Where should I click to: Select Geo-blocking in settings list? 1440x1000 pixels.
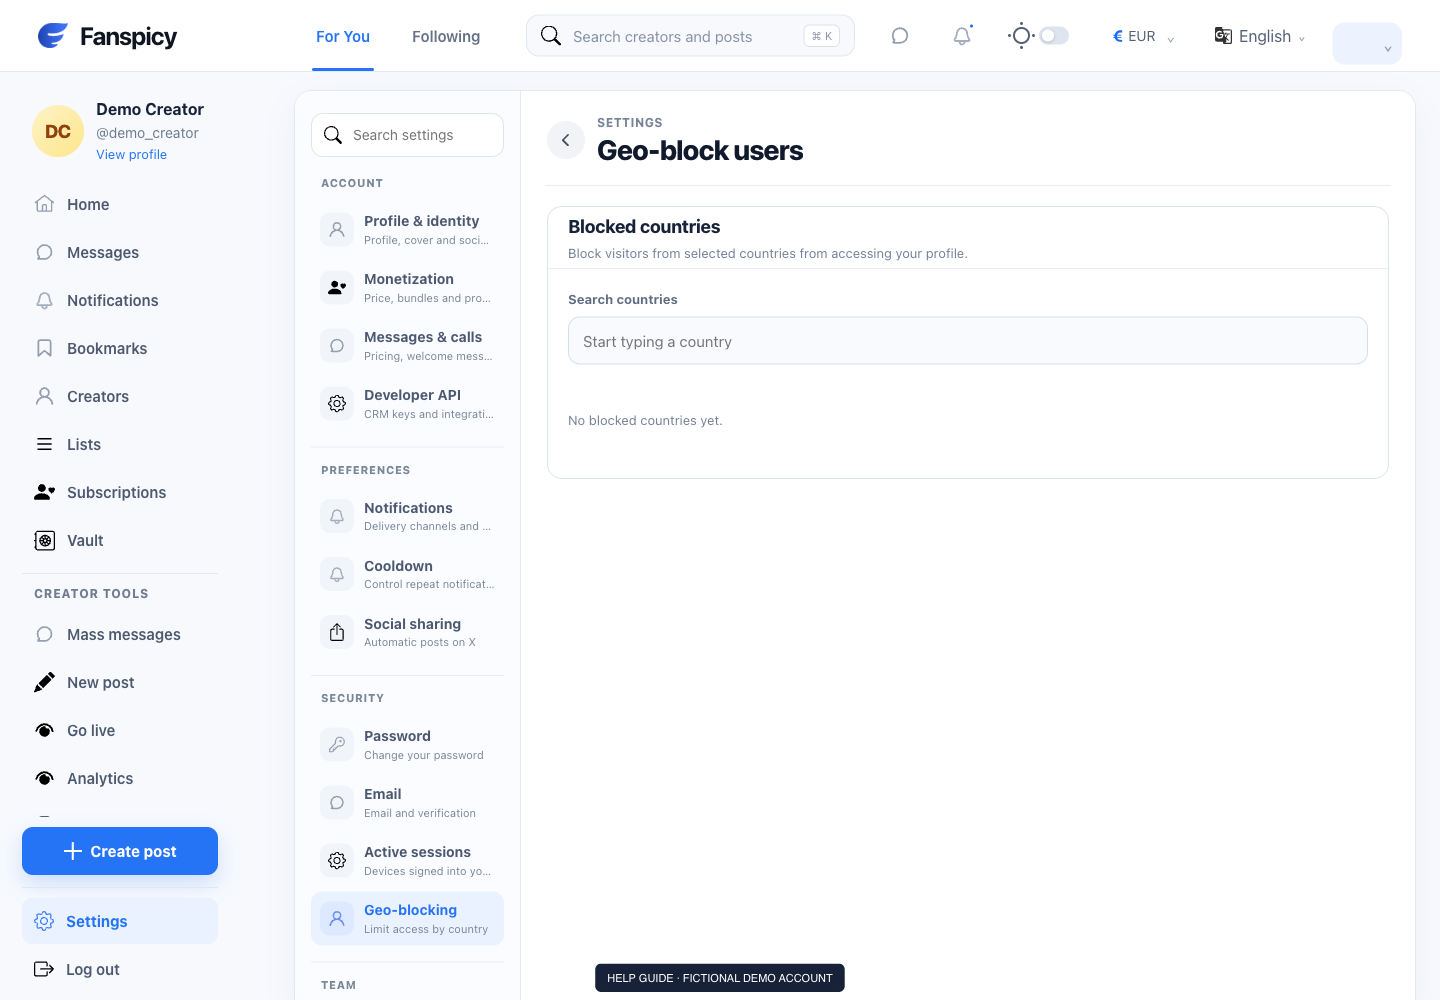click(407, 918)
